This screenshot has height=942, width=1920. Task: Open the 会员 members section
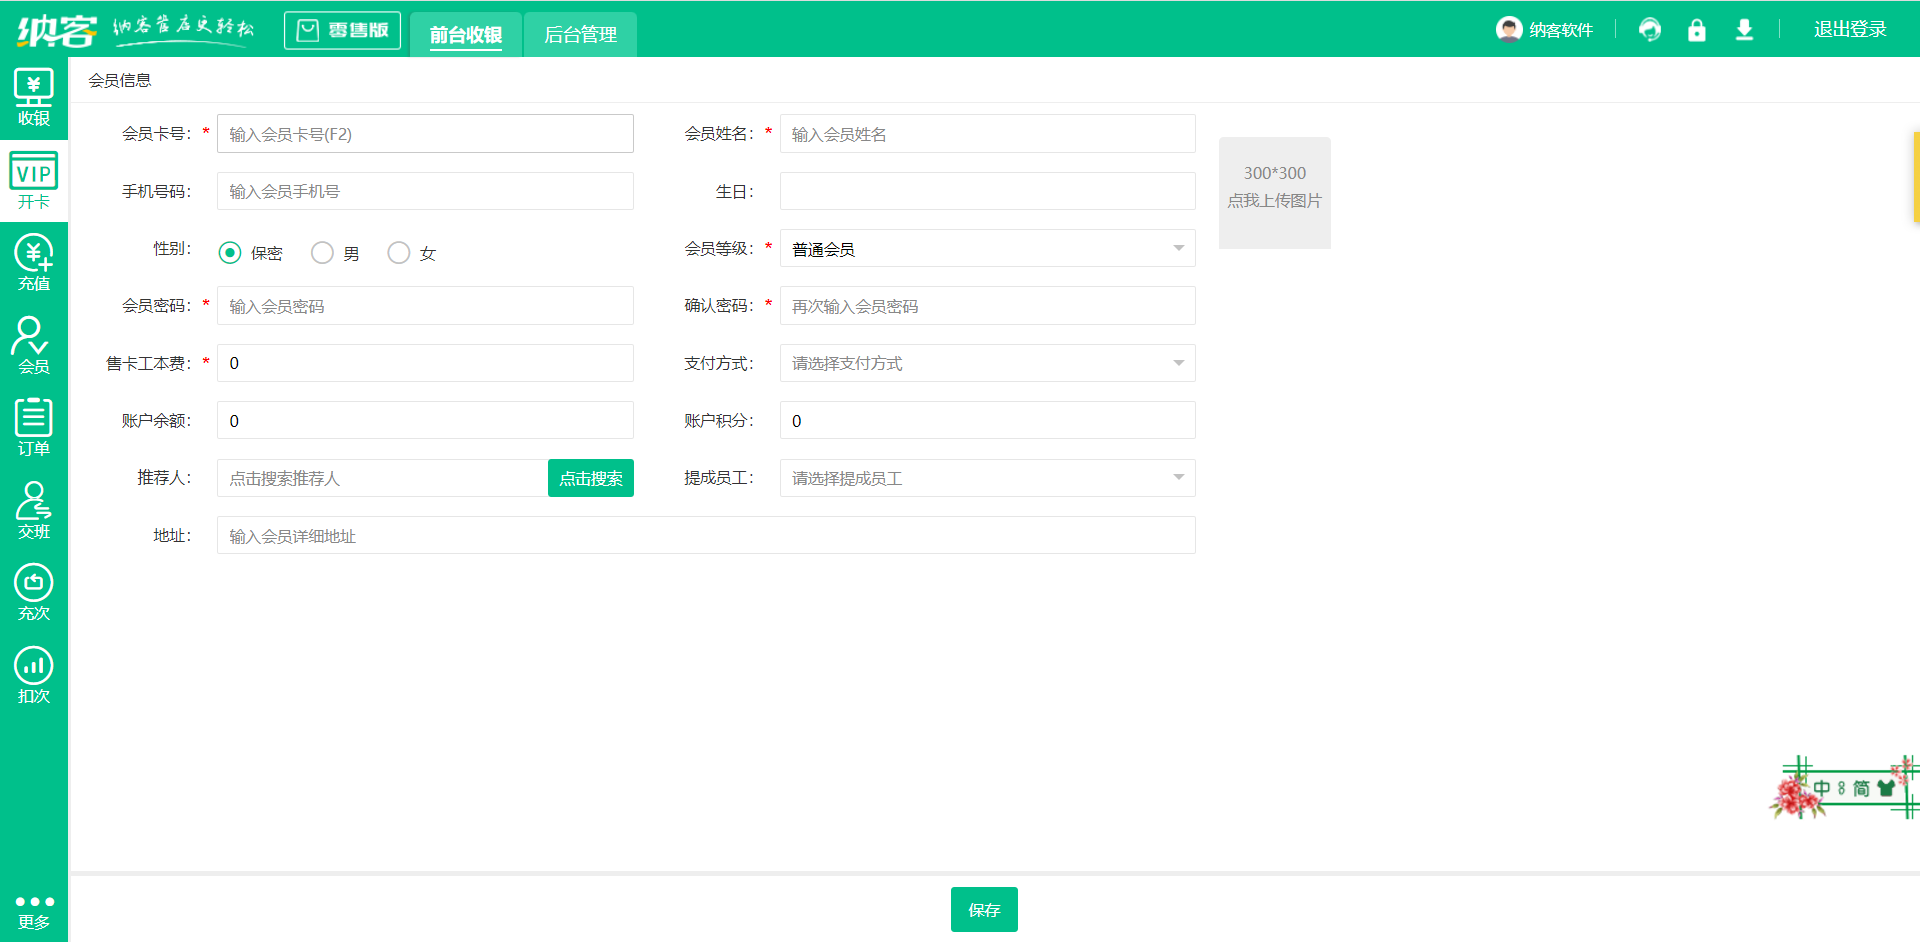(33, 344)
